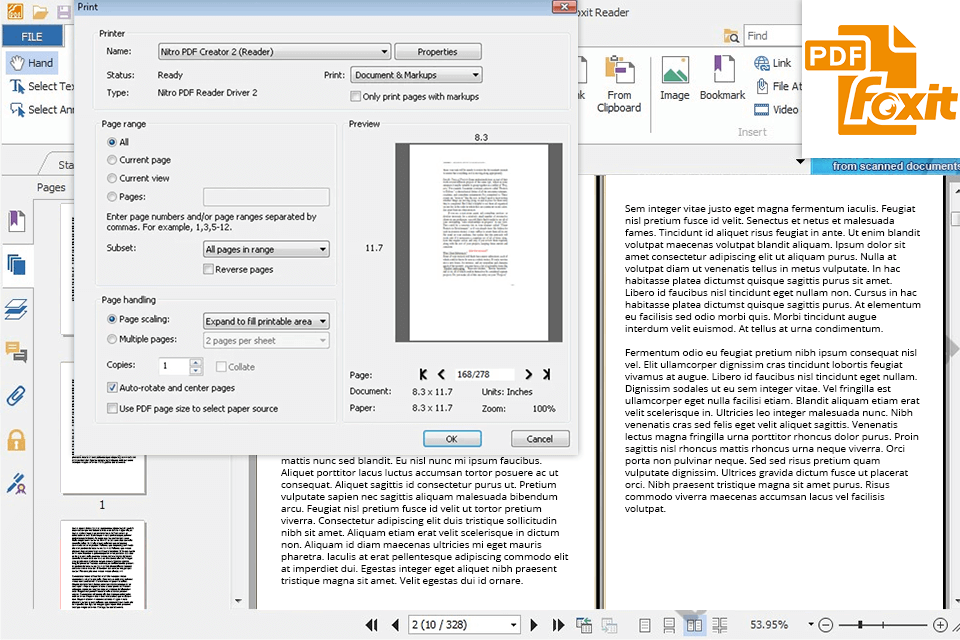Expand the Subset dropdown
Image resolution: width=960 pixels, height=640 pixels.
(x=266, y=249)
